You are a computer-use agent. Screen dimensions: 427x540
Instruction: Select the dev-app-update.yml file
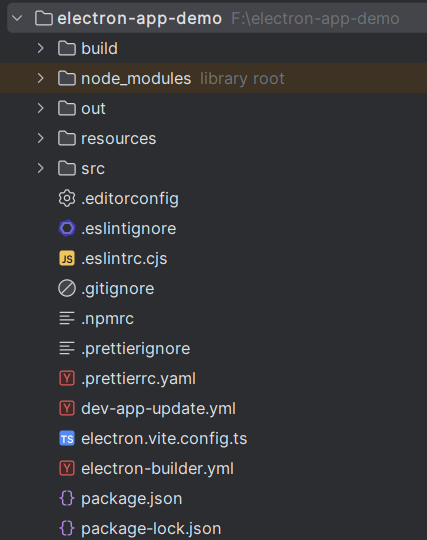pos(158,408)
